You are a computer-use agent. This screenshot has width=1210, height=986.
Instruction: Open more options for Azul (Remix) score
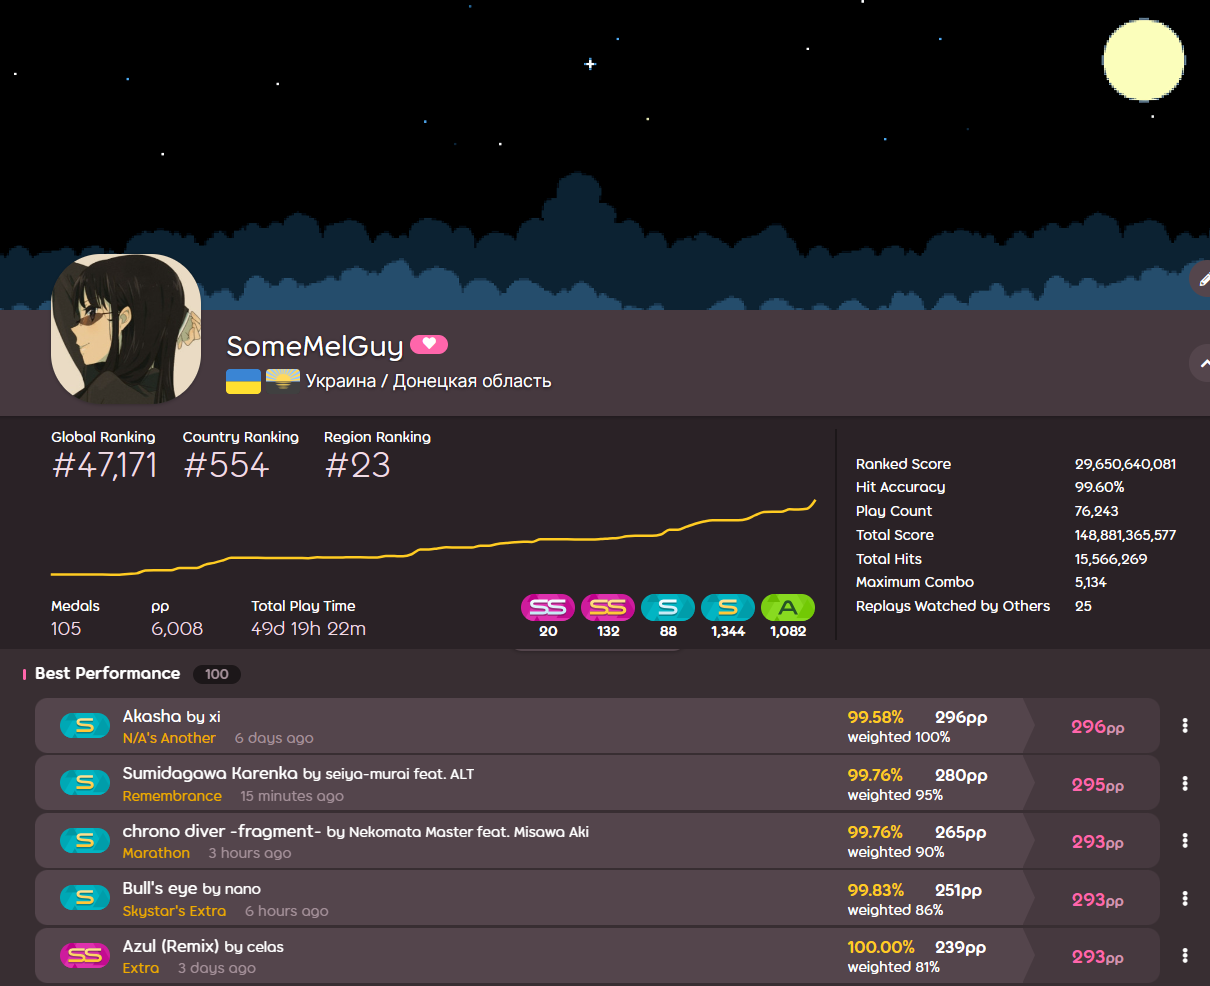pyautogui.click(x=1185, y=955)
